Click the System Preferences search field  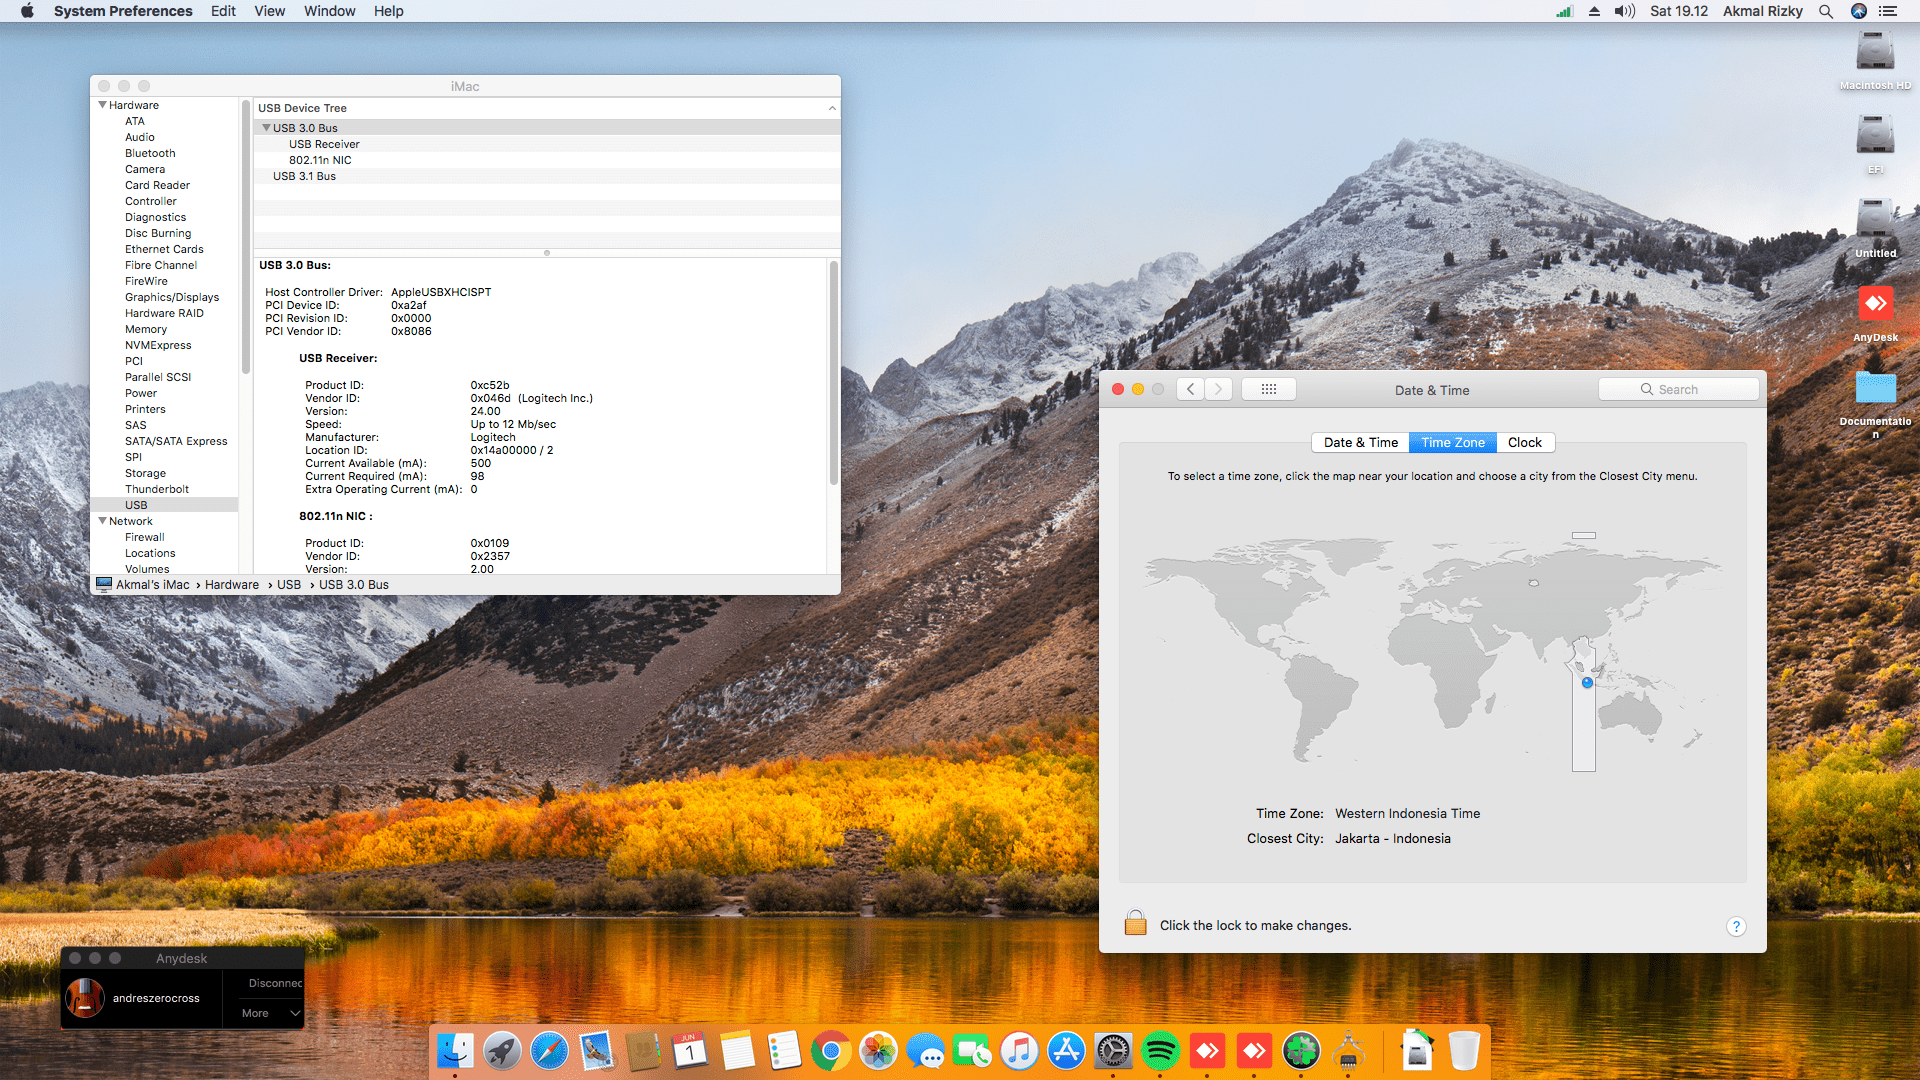click(x=1678, y=389)
